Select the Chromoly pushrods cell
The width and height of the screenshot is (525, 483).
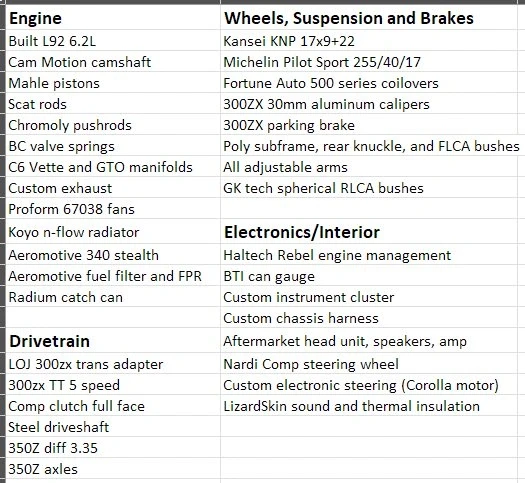(x=113, y=125)
